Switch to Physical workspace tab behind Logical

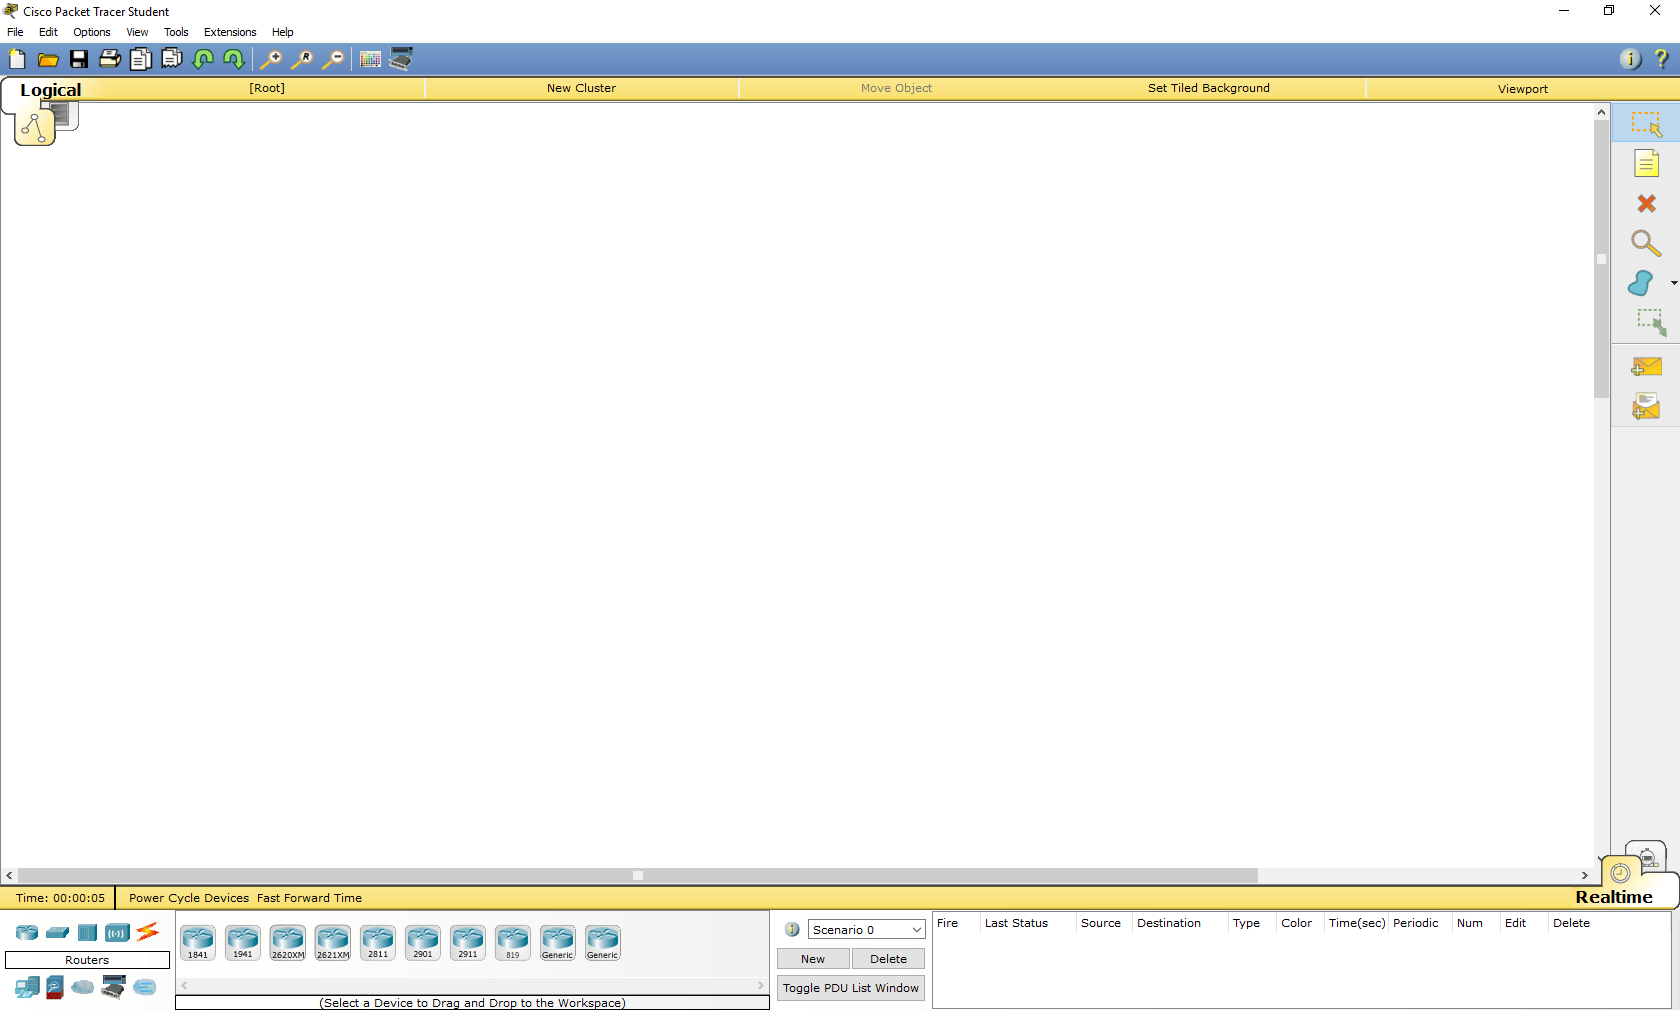tap(66, 115)
